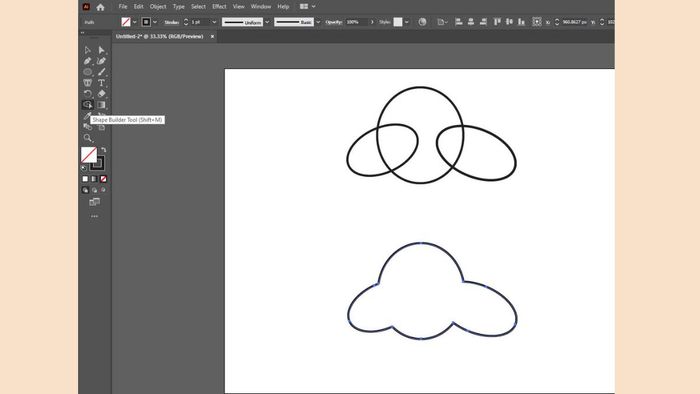The image size is (700, 394).
Task: Select the Ellipse tool
Action: [x=88, y=72]
